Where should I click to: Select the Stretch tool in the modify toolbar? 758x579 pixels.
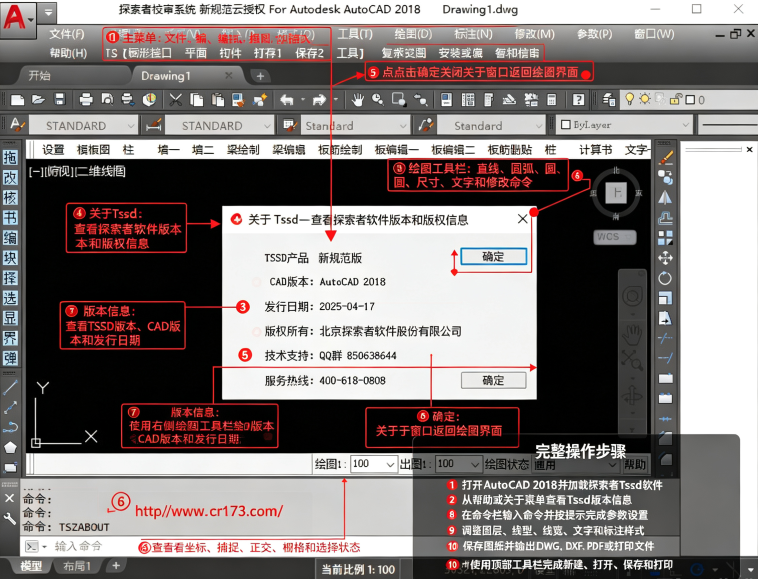pyautogui.click(x=665, y=318)
